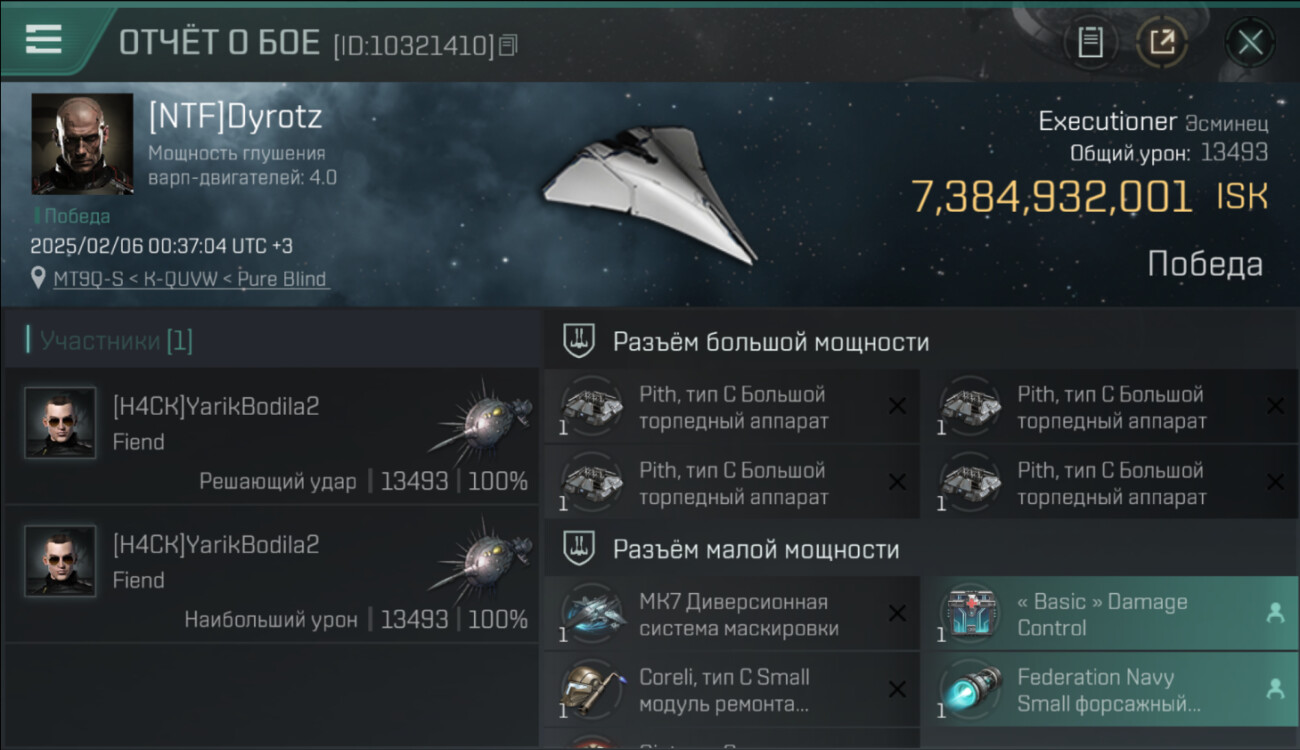Select the Federation Navy Small afterburner module

tap(1110, 690)
